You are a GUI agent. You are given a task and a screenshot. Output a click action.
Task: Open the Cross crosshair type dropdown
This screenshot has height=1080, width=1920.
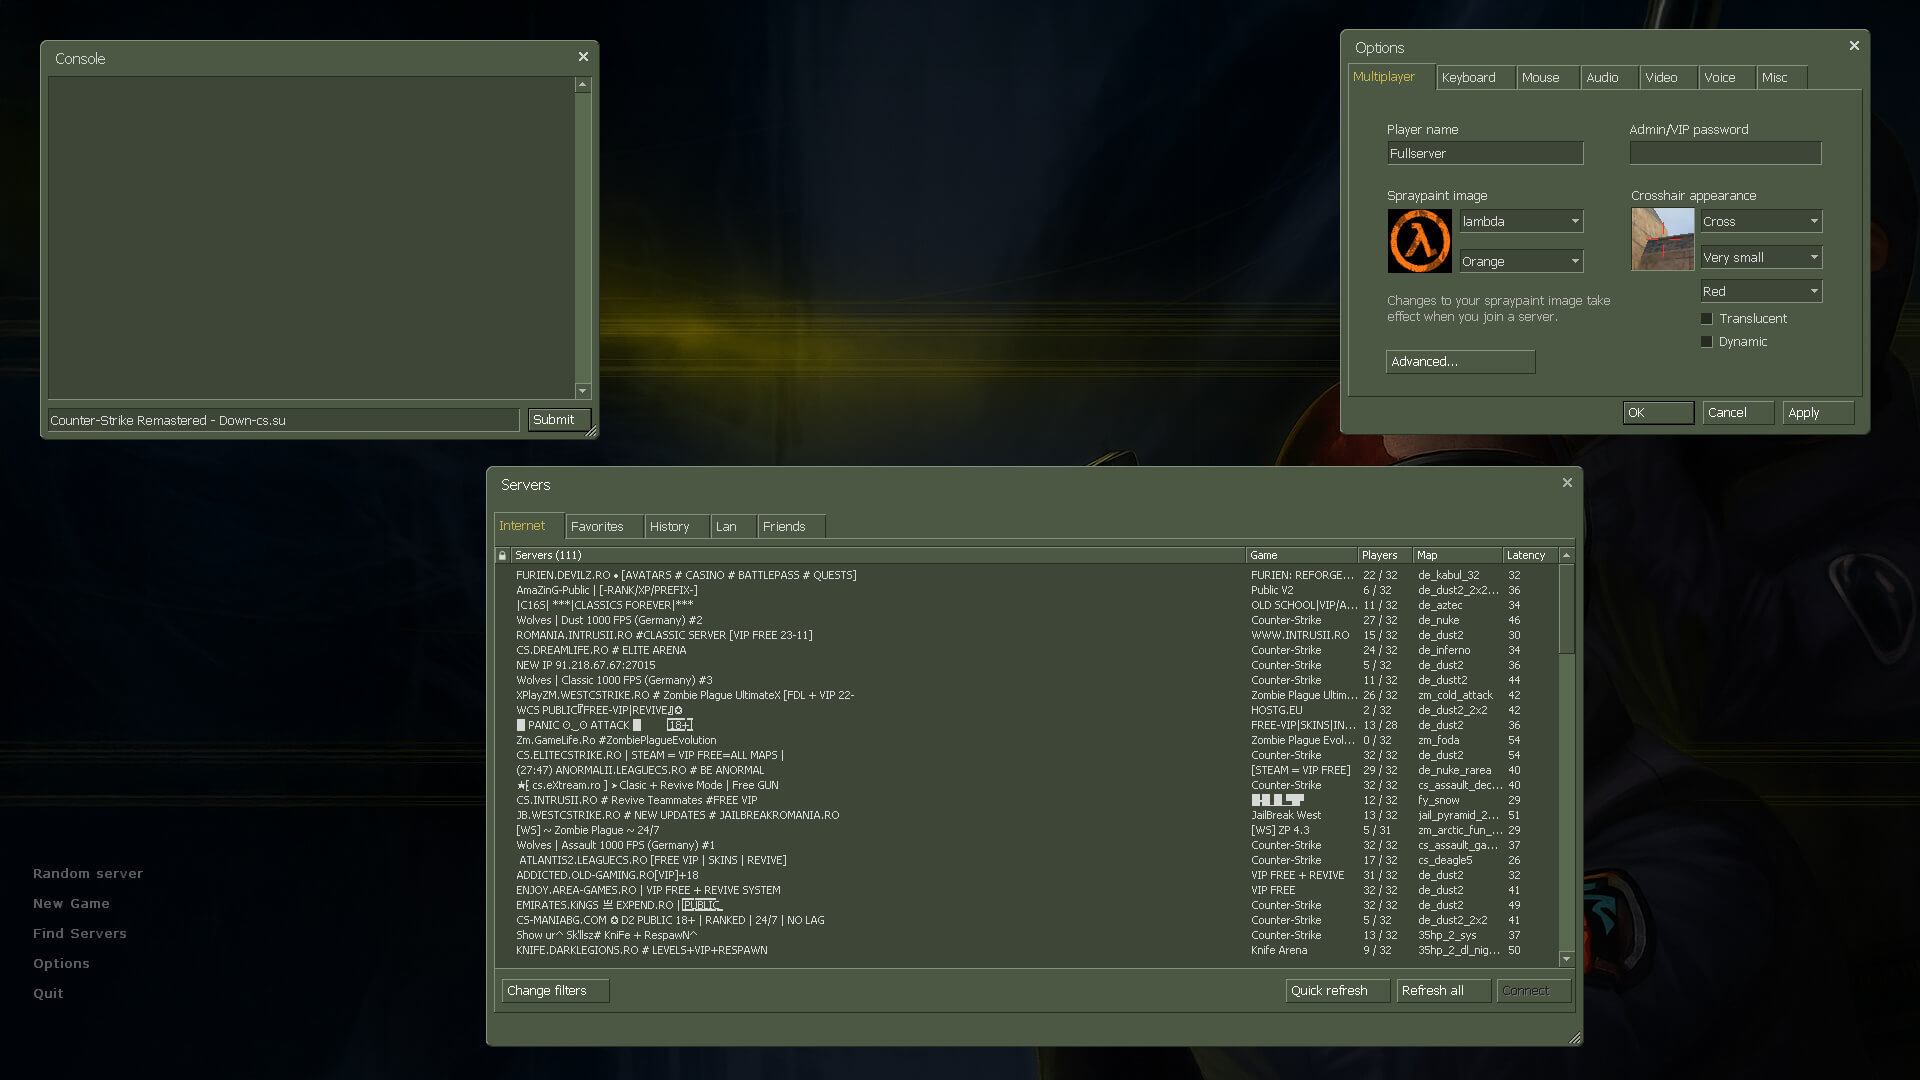click(x=1761, y=222)
